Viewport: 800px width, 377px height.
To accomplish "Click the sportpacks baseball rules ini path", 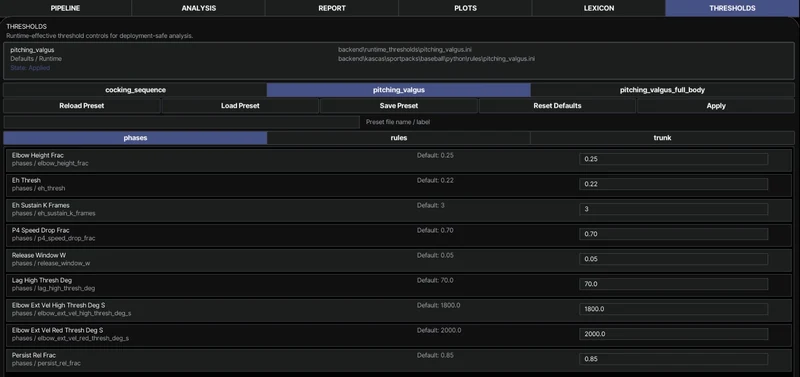I will pyautogui.click(x=436, y=59).
